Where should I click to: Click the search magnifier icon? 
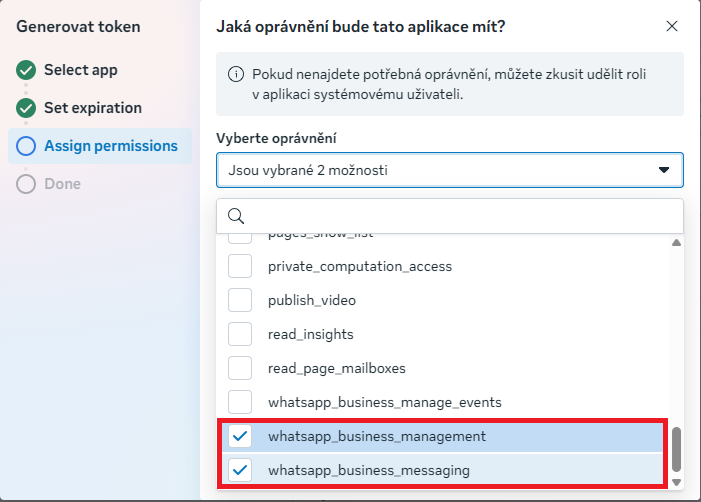point(236,215)
